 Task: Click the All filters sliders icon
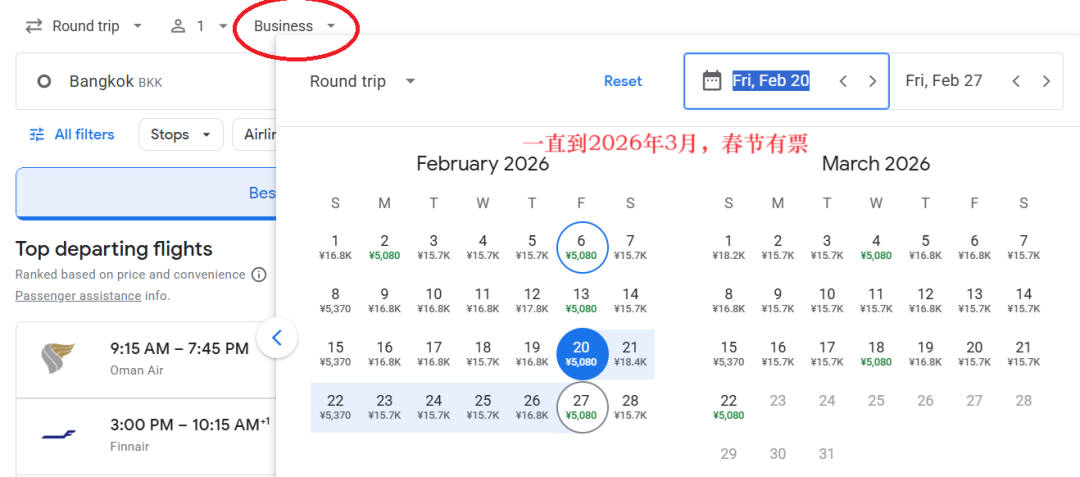[37, 134]
